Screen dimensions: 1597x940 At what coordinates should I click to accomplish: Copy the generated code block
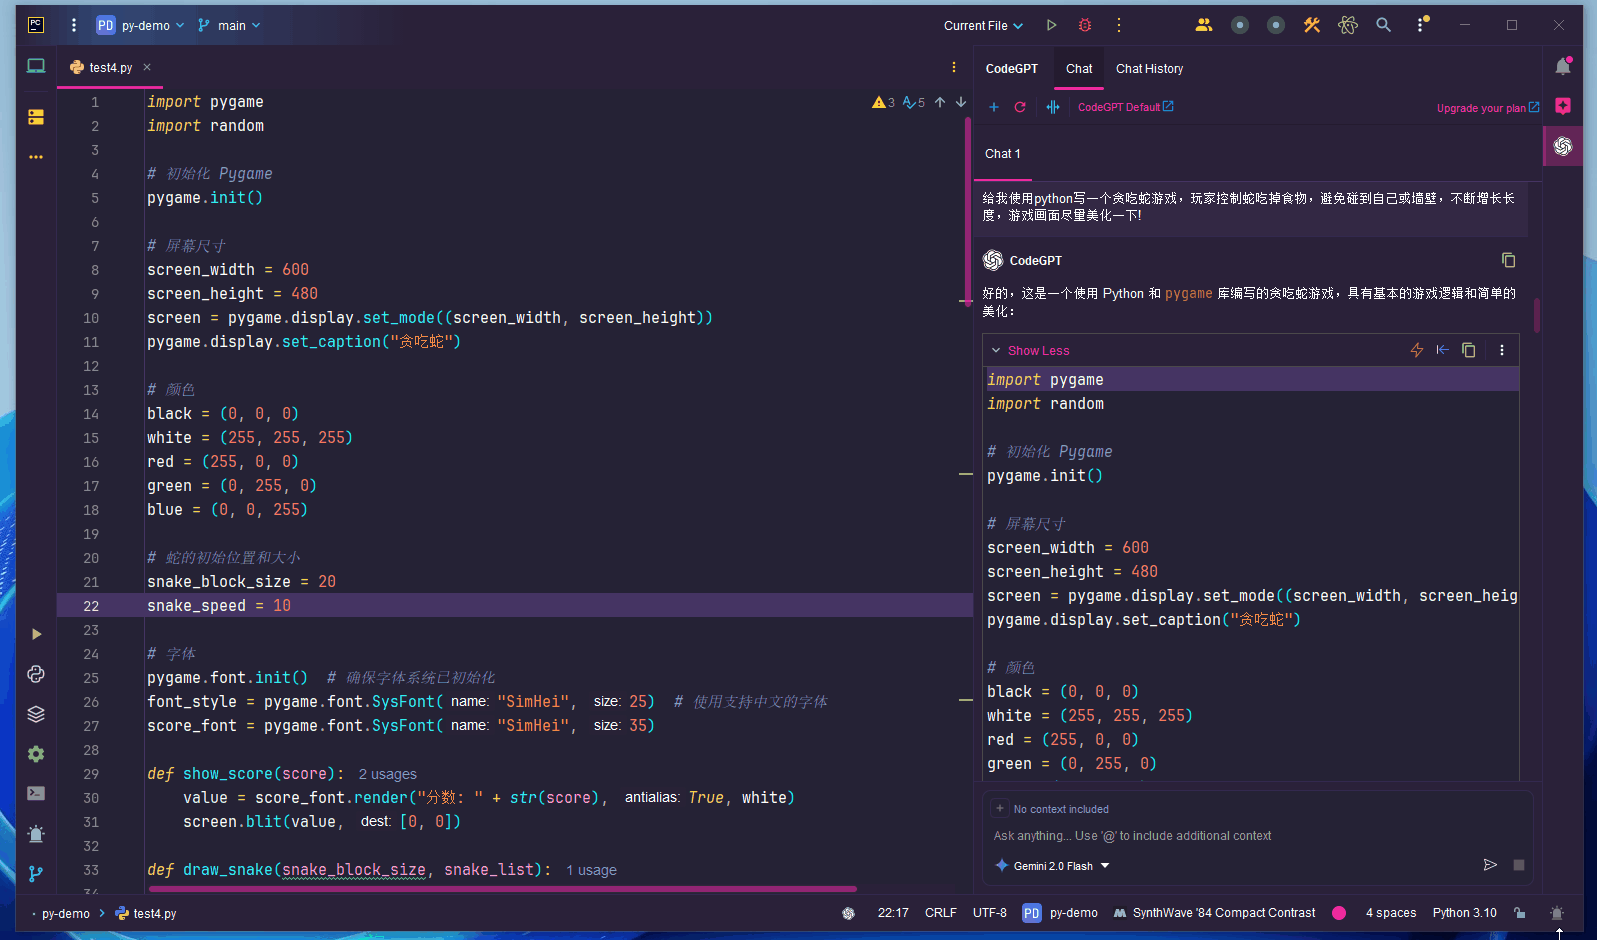click(1469, 350)
